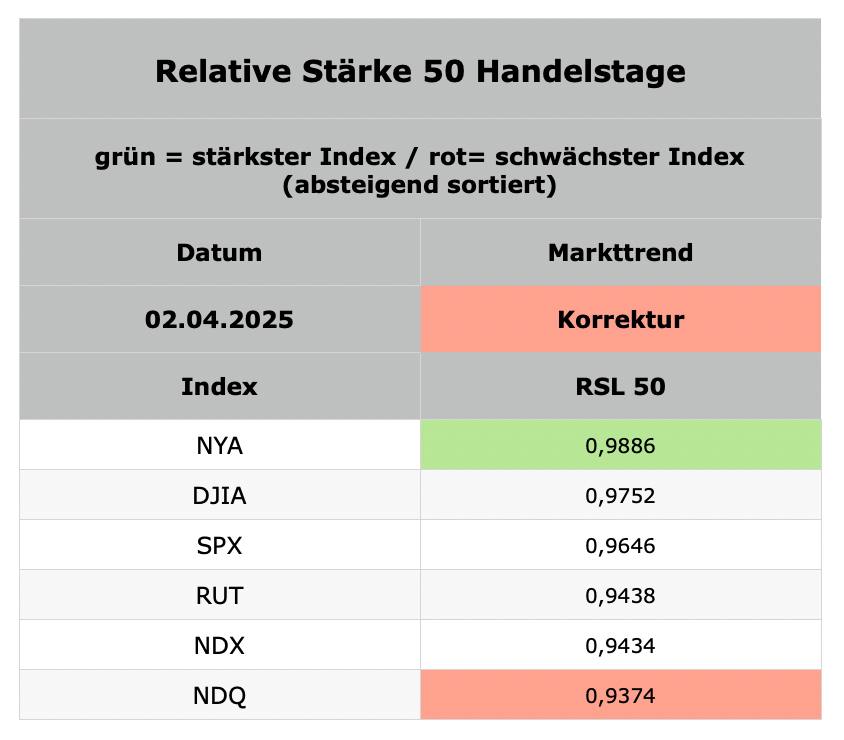The image size is (844, 740).
Task: Select the NDQ index cell
Action: (x=219, y=695)
